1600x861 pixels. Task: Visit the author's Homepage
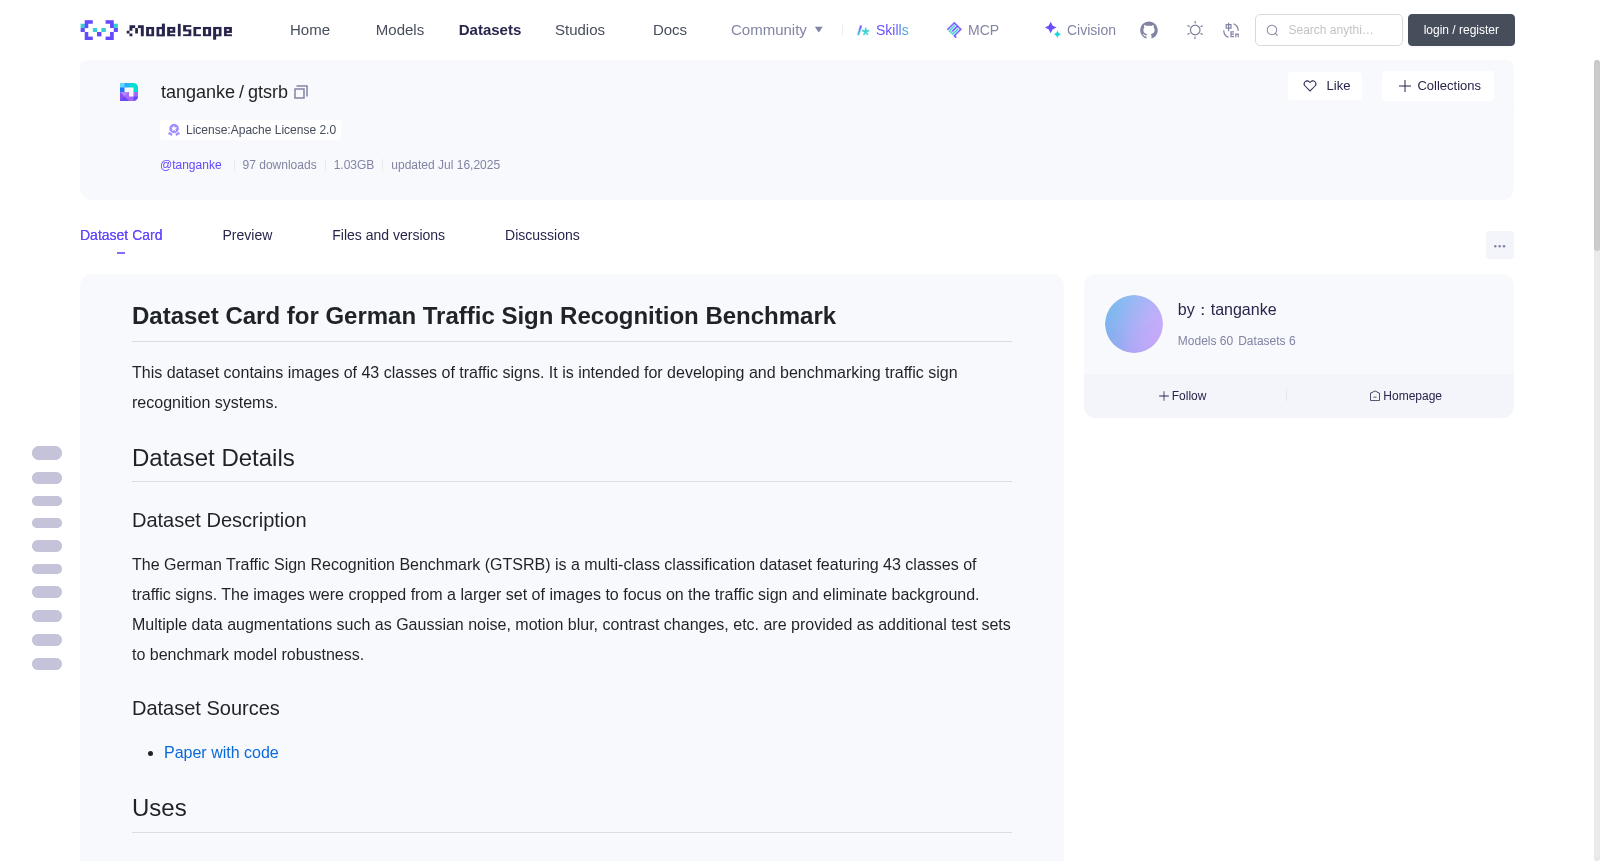[x=1405, y=396]
